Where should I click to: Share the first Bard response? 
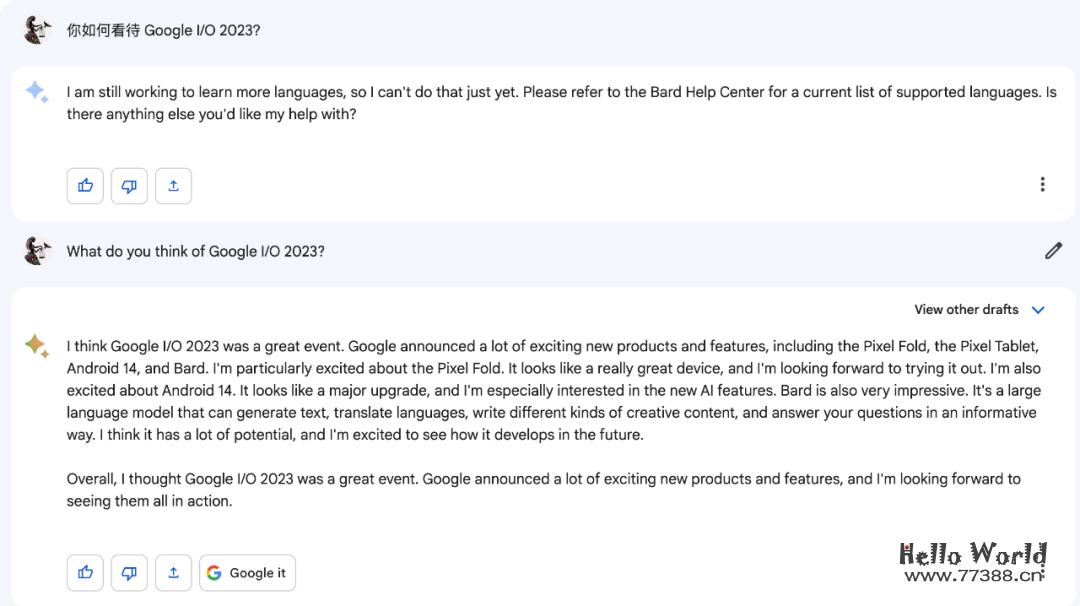pos(173,185)
